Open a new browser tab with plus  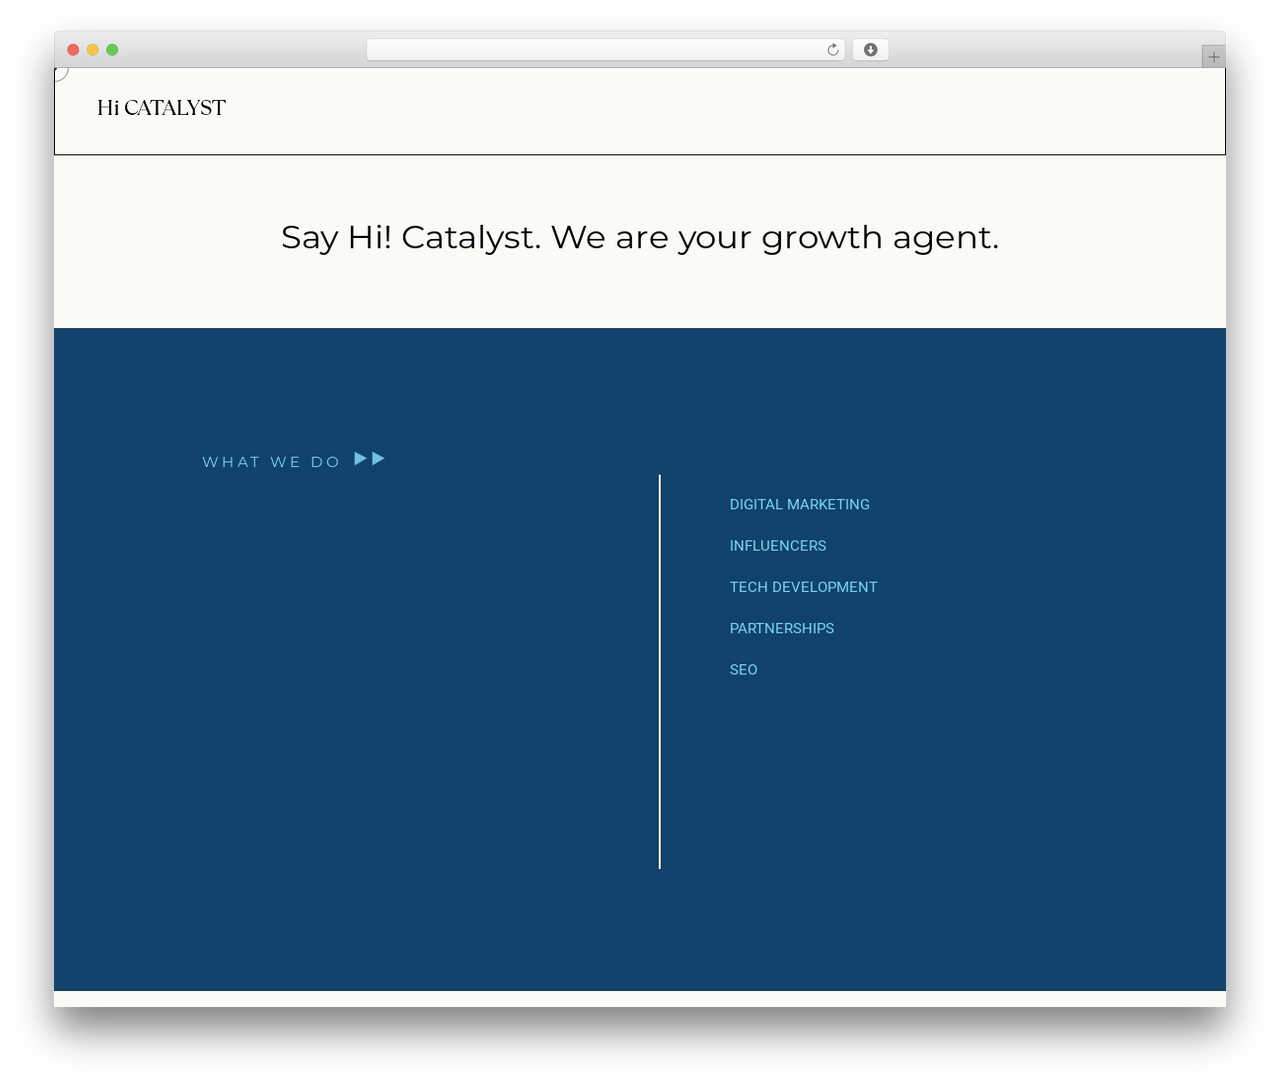[x=1214, y=57]
